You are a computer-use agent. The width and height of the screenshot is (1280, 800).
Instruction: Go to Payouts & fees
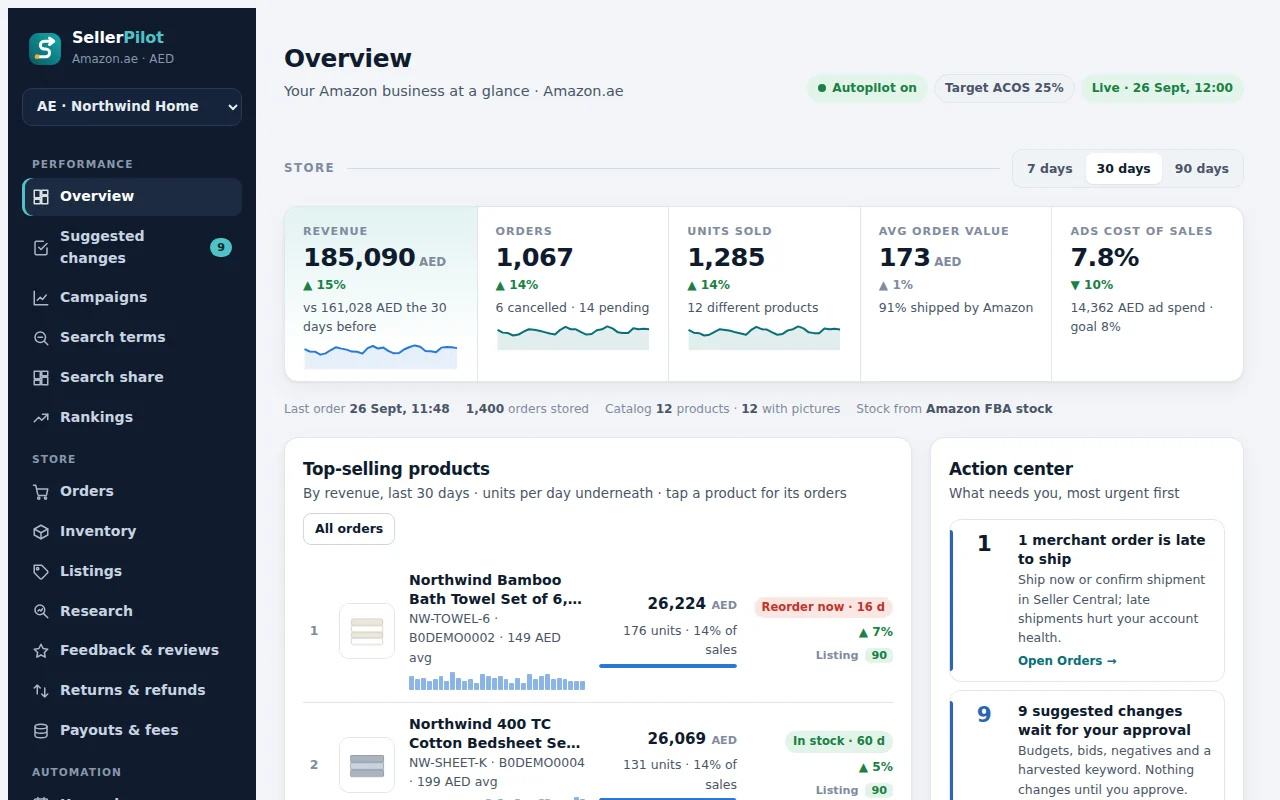132,730
